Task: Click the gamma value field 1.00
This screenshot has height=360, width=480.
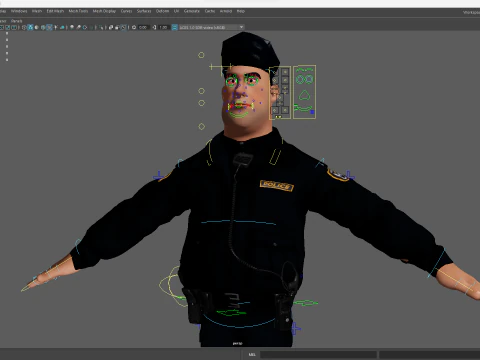Action: click(x=163, y=27)
